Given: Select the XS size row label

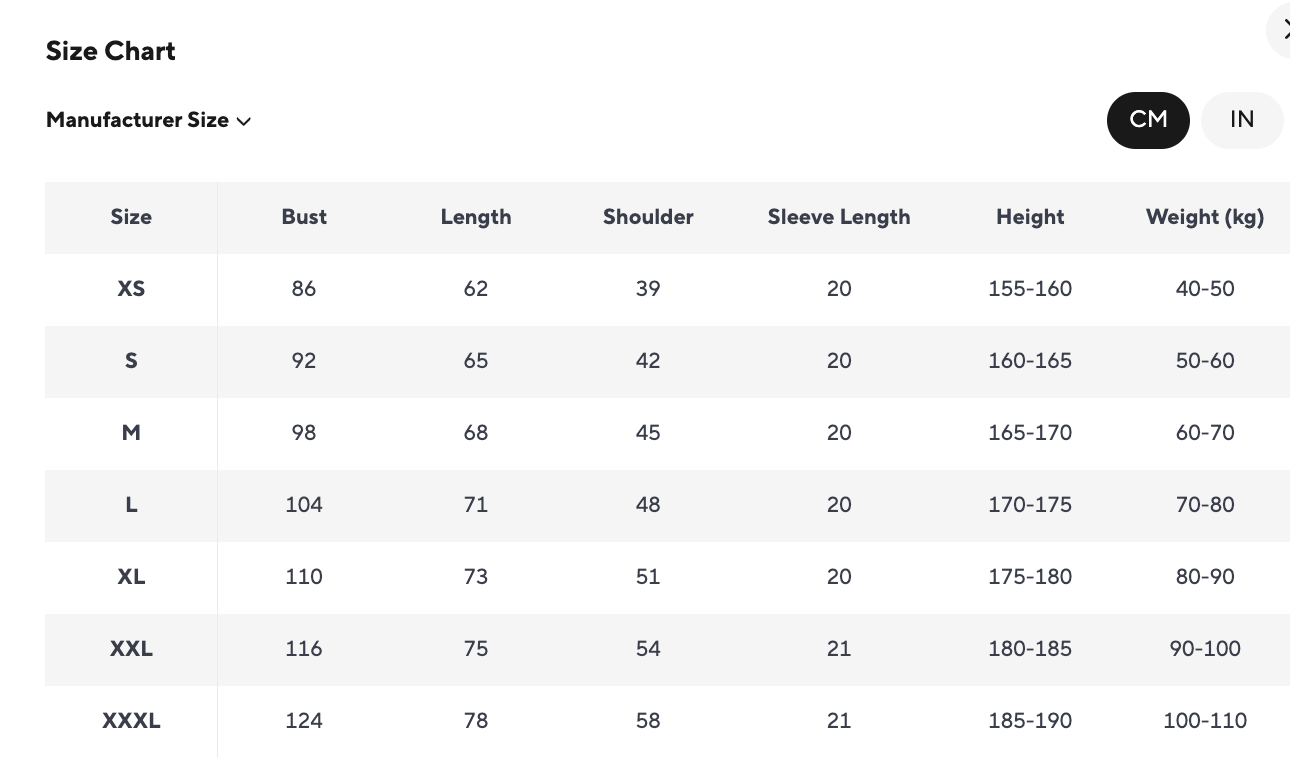Looking at the screenshot, I should point(131,289).
